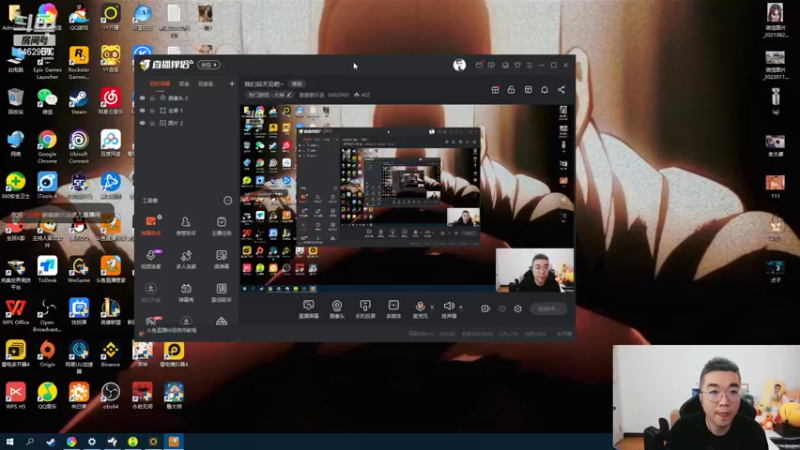
Task: Open the 弹幕助手 danmaku helper tool
Action: click(151, 225)
